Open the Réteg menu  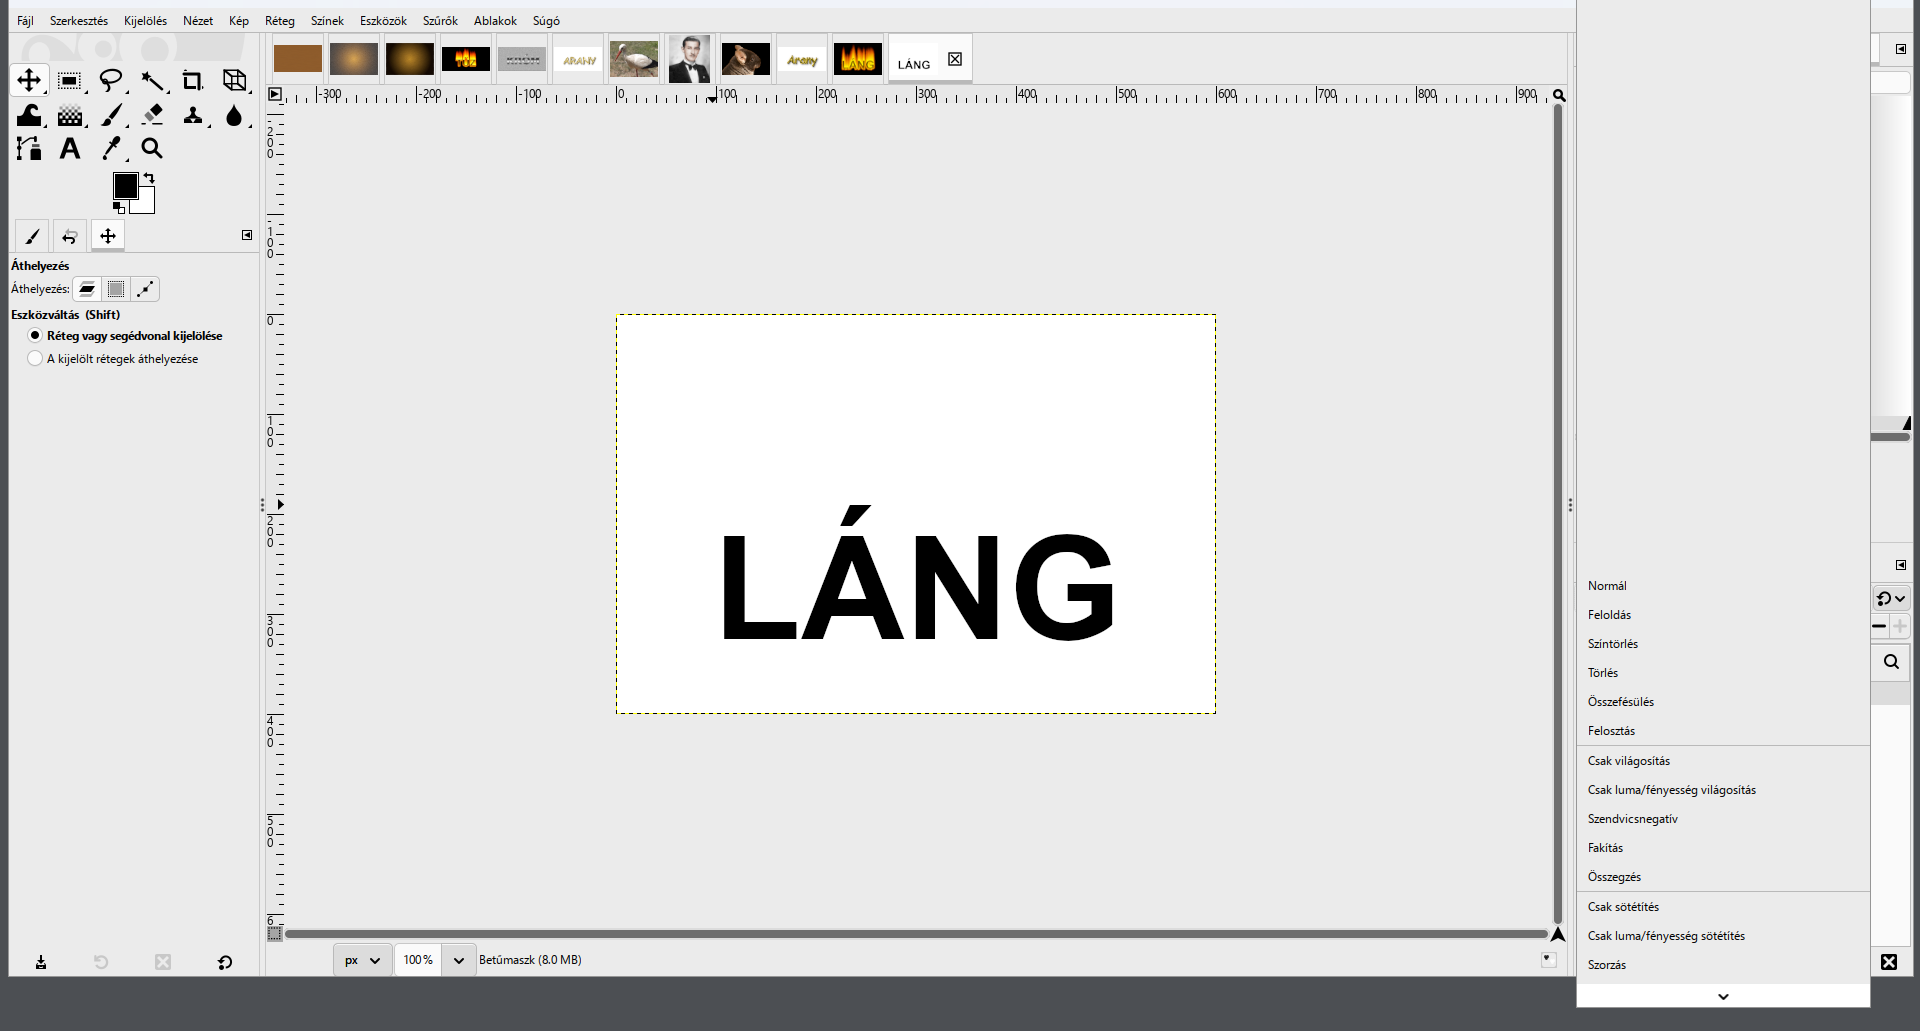(x=280, y=21)
